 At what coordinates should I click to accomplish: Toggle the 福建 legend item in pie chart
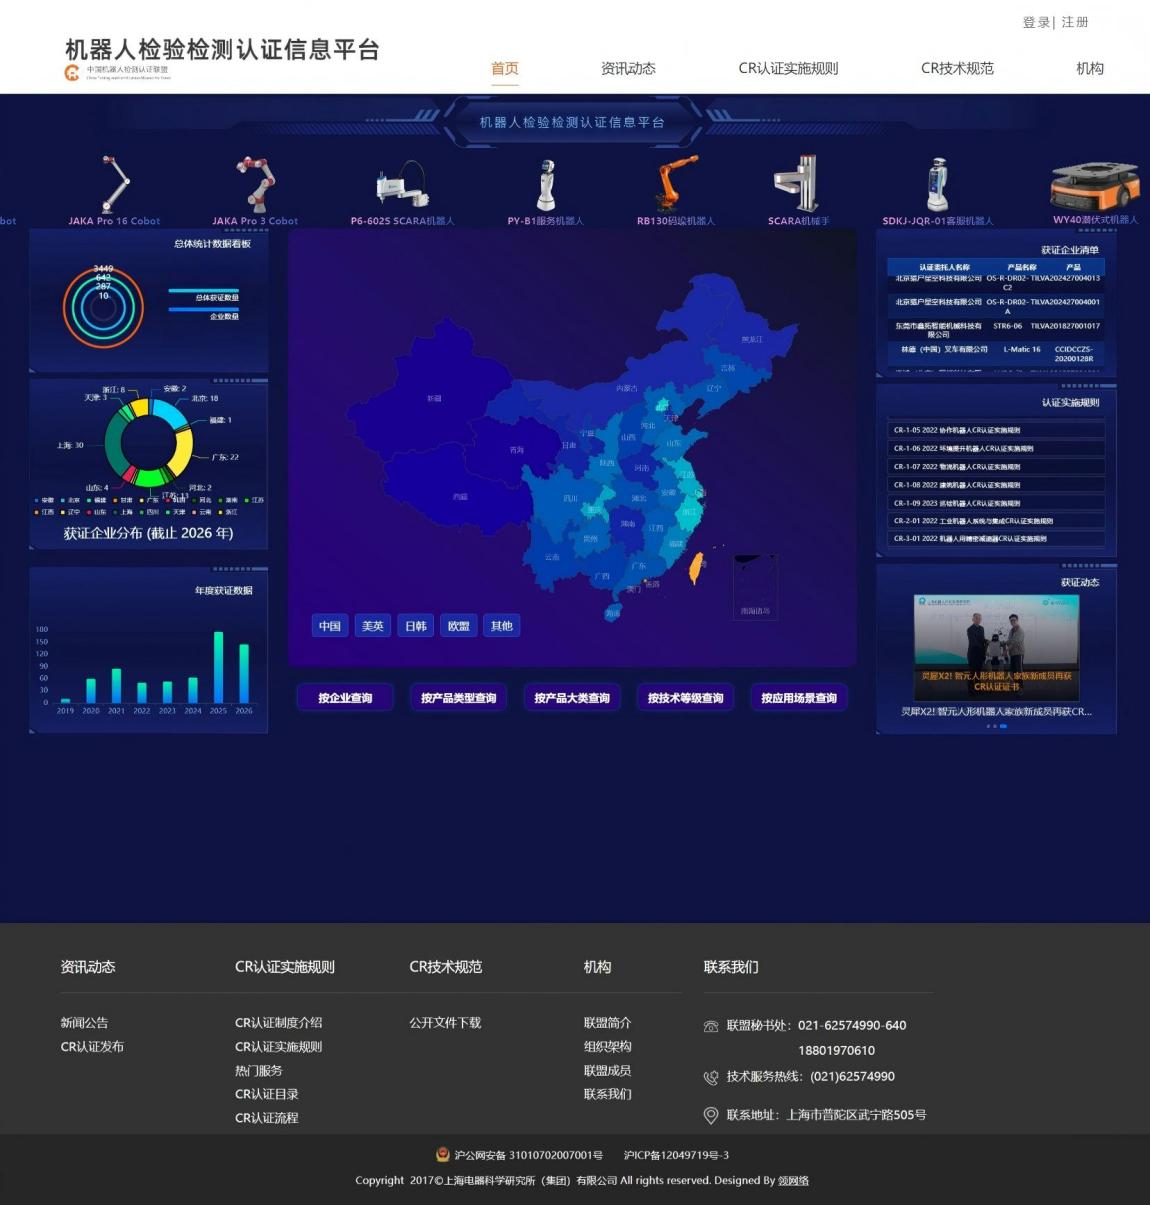coord(96,500)
